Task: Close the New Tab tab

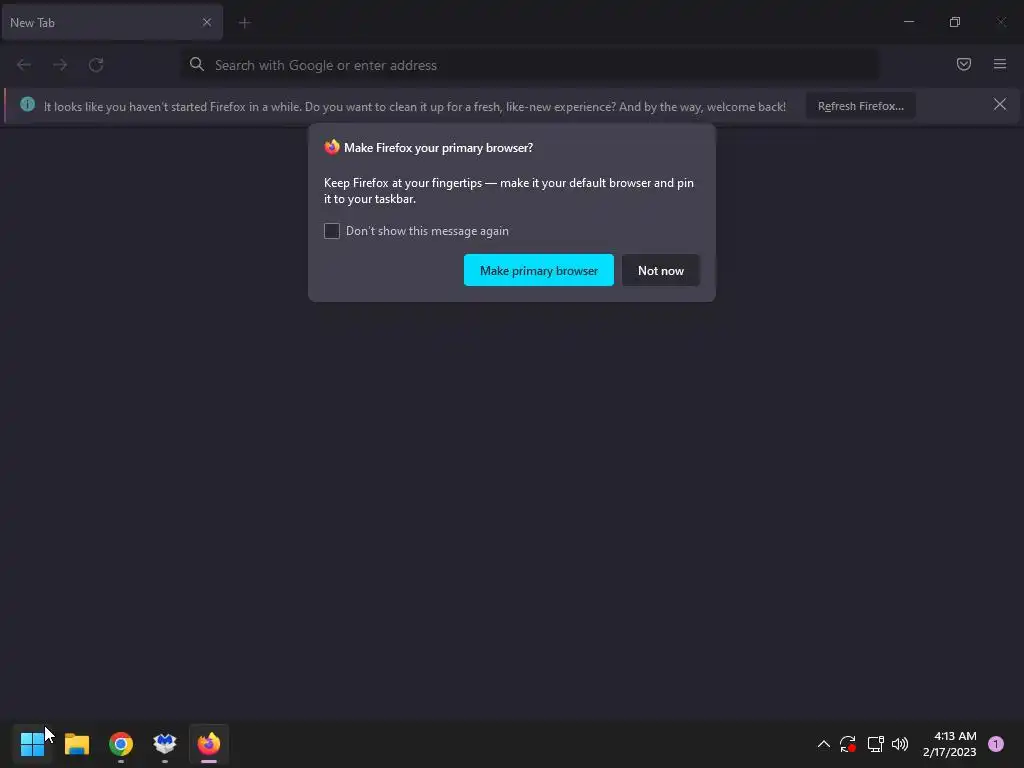Action: 207,22
